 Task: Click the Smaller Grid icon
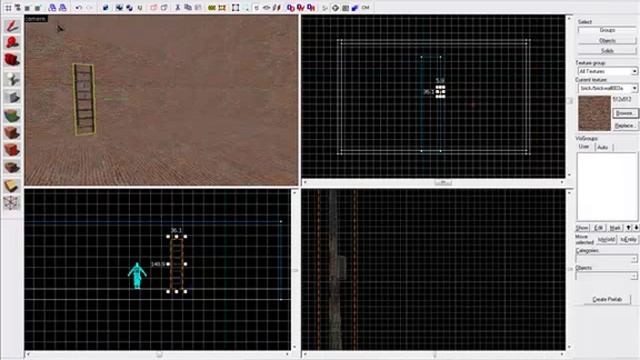[28, 7]
